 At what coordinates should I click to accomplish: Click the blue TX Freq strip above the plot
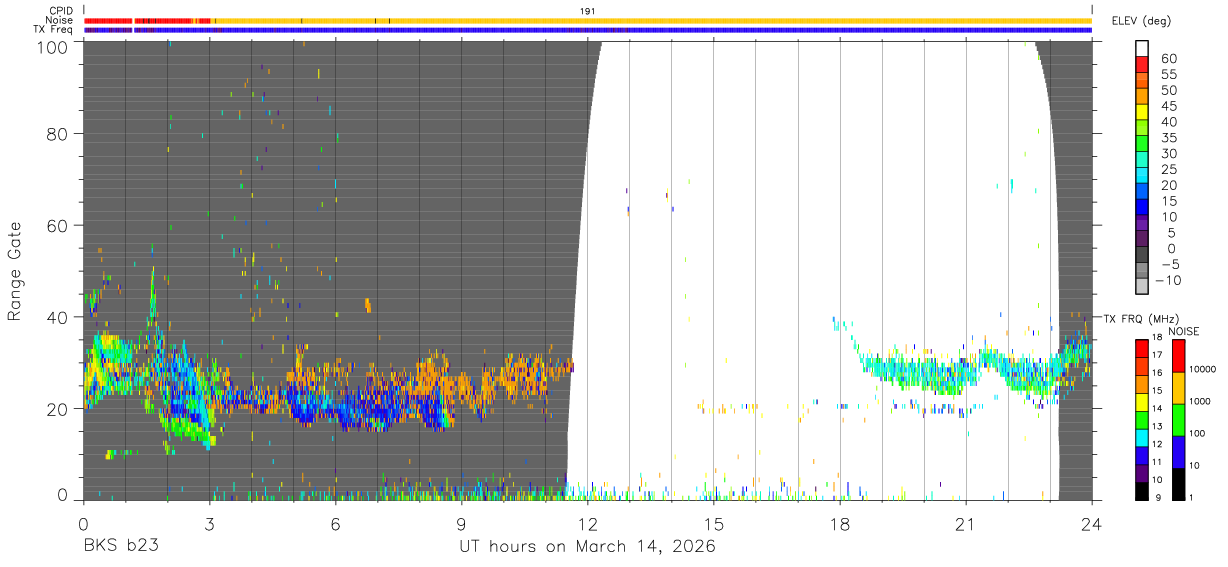point(588,30)
